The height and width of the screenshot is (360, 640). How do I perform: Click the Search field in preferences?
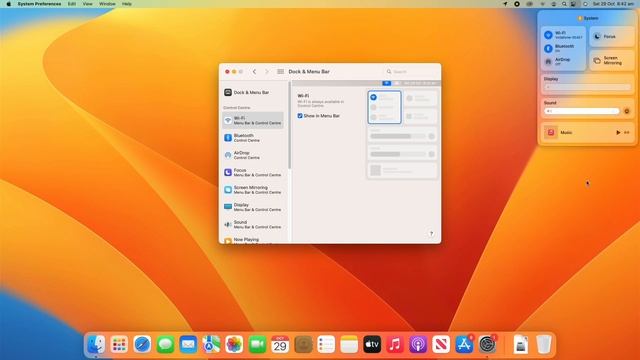[411, 71]
